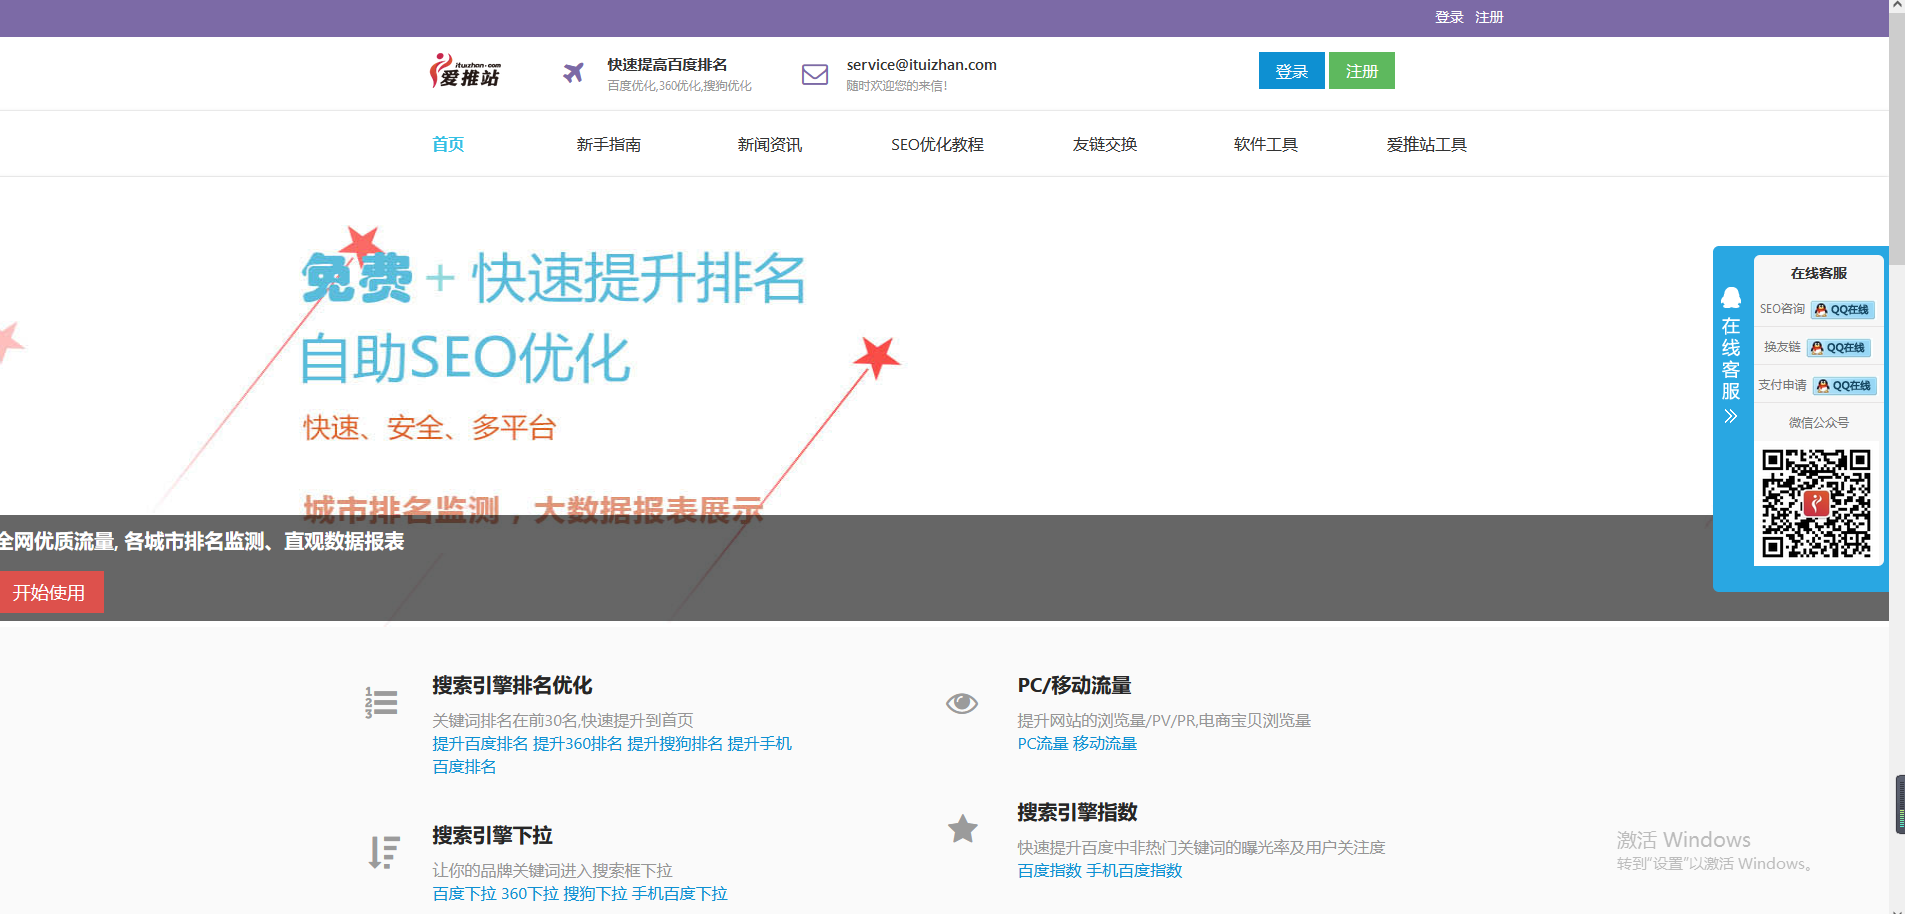
Task: Click the 手机百度指数 link
Action: 1134,870
